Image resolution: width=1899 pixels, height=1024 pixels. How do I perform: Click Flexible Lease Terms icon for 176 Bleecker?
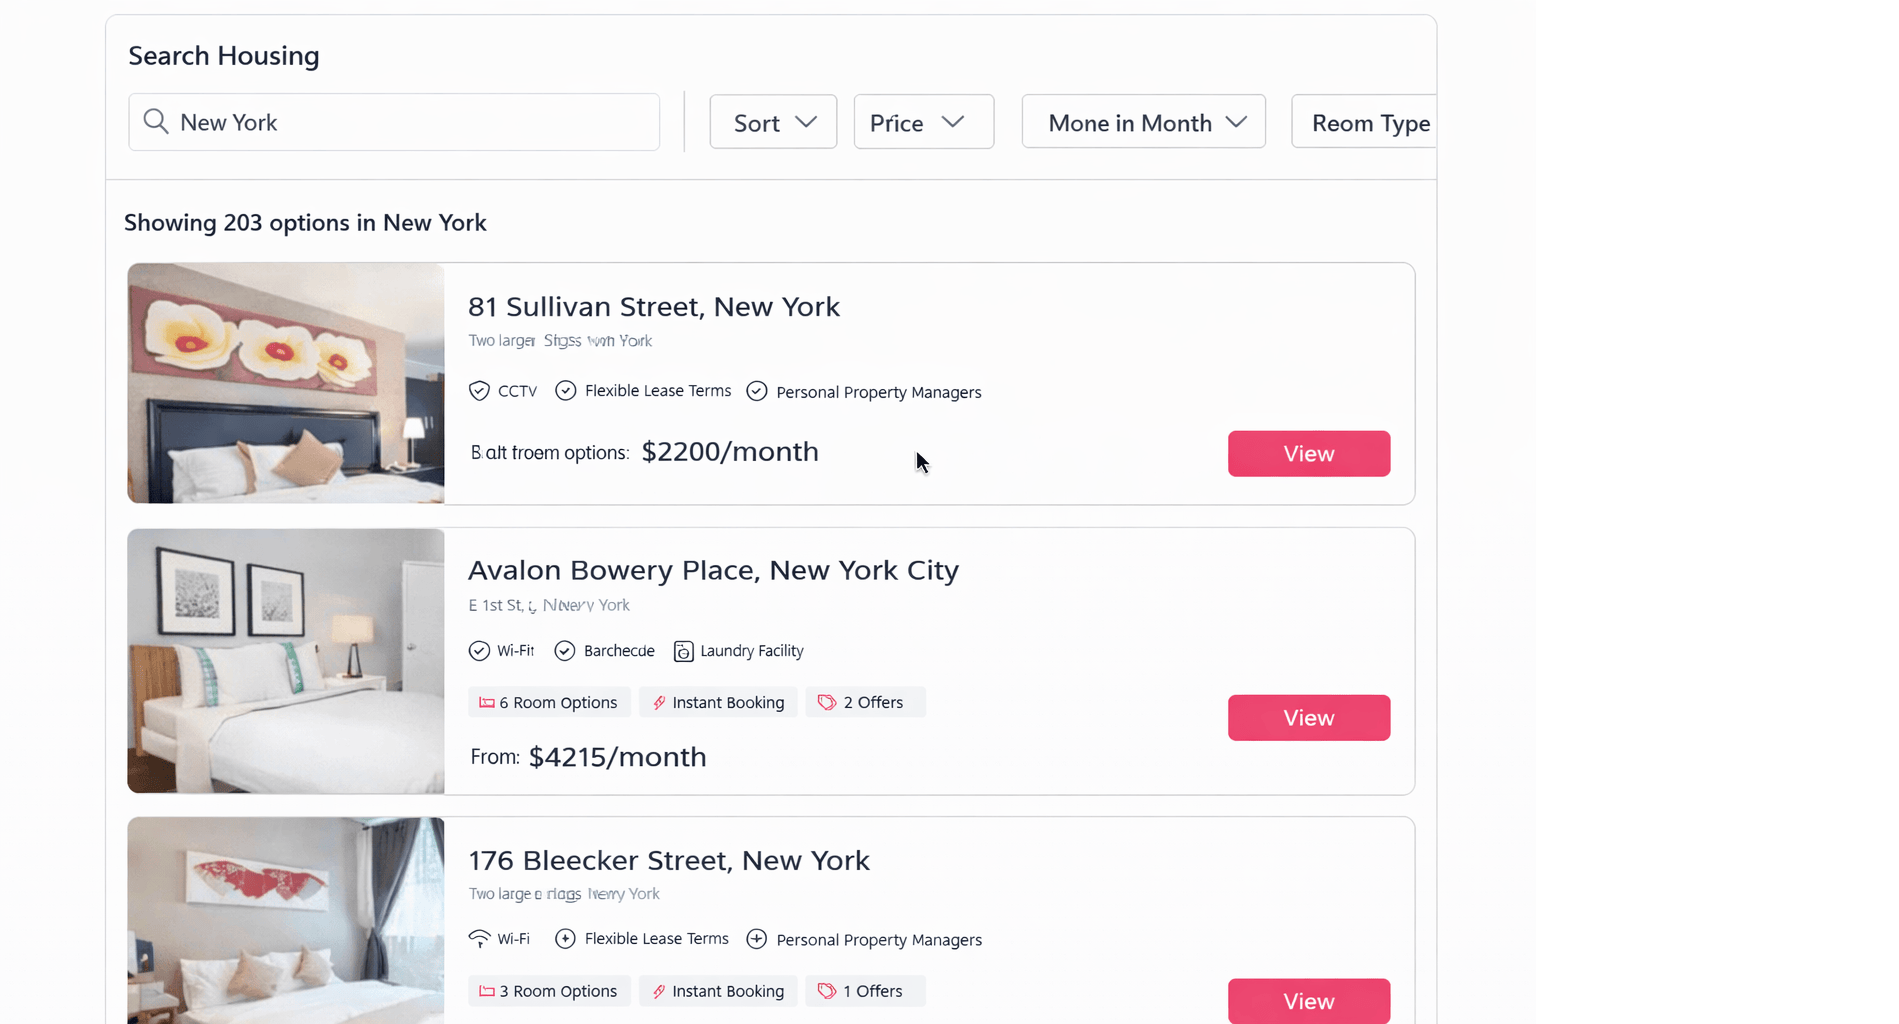click(565, 939)
